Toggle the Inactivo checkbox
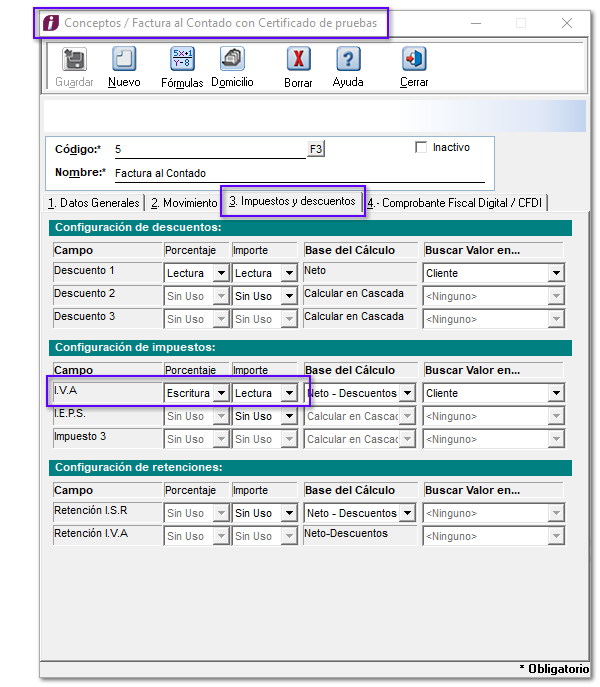The width and height of the screenshot is (600, 687). tap(421, 147)
